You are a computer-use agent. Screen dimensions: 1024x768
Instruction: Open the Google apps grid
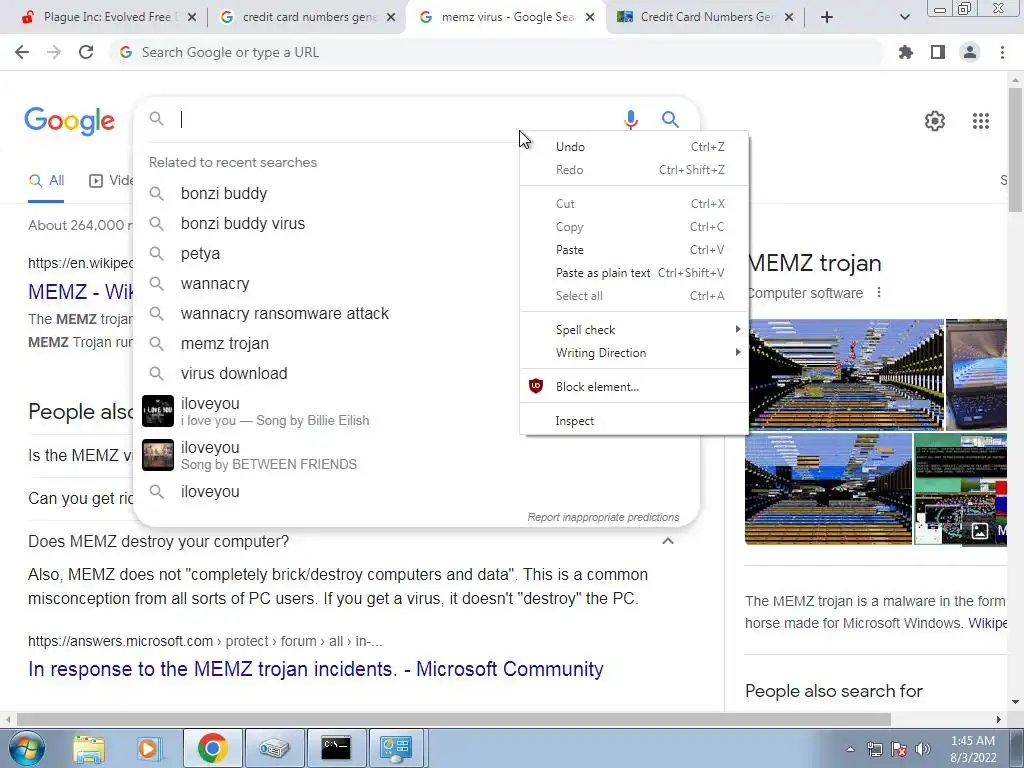(x=980, y=121)
